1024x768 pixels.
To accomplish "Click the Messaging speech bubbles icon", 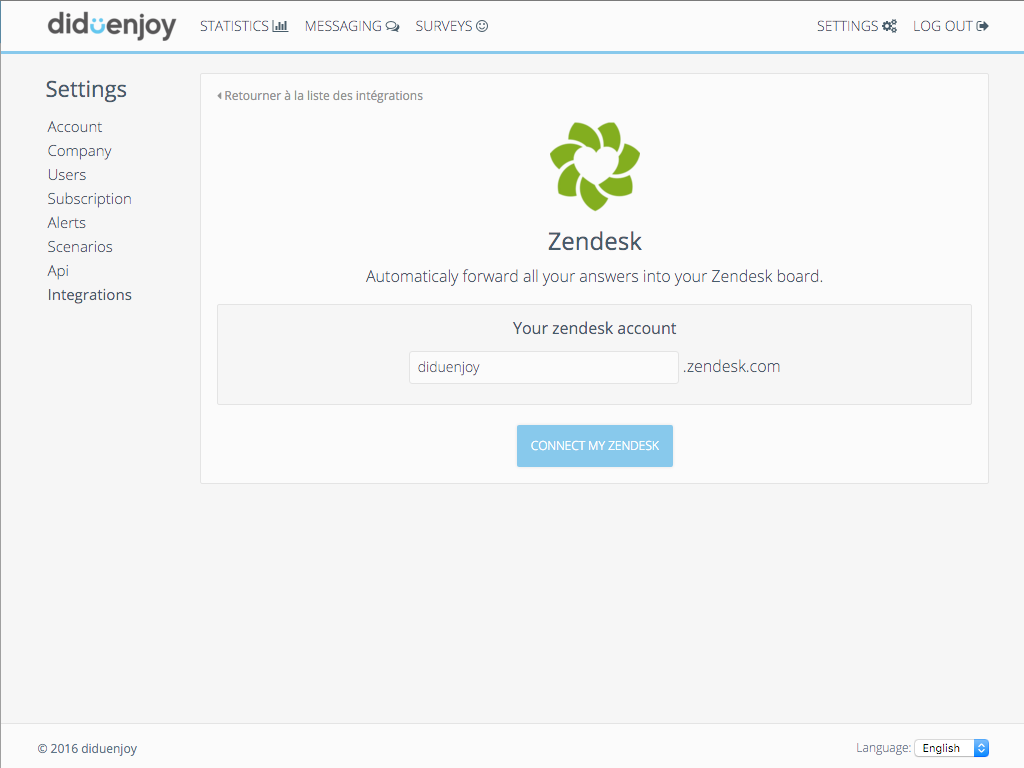I will click(392, 27).
